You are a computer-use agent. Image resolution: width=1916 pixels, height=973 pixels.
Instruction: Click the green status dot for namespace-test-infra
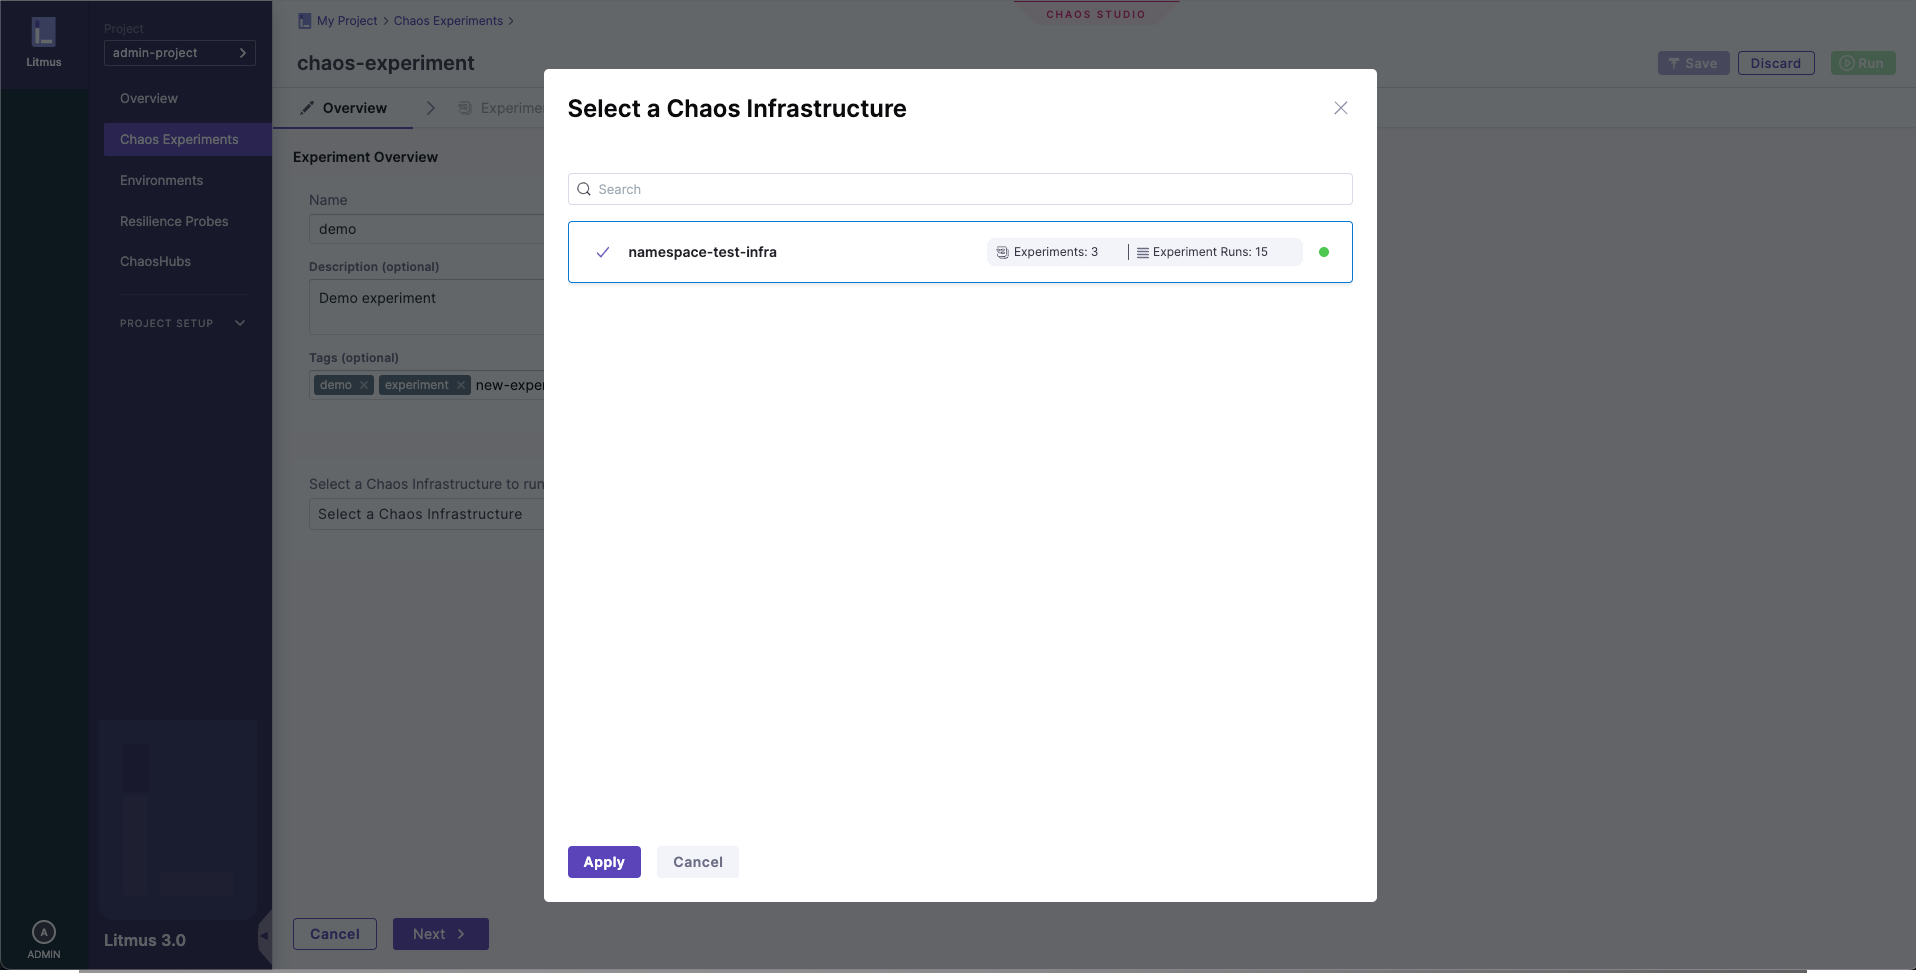coord(1325,252)
